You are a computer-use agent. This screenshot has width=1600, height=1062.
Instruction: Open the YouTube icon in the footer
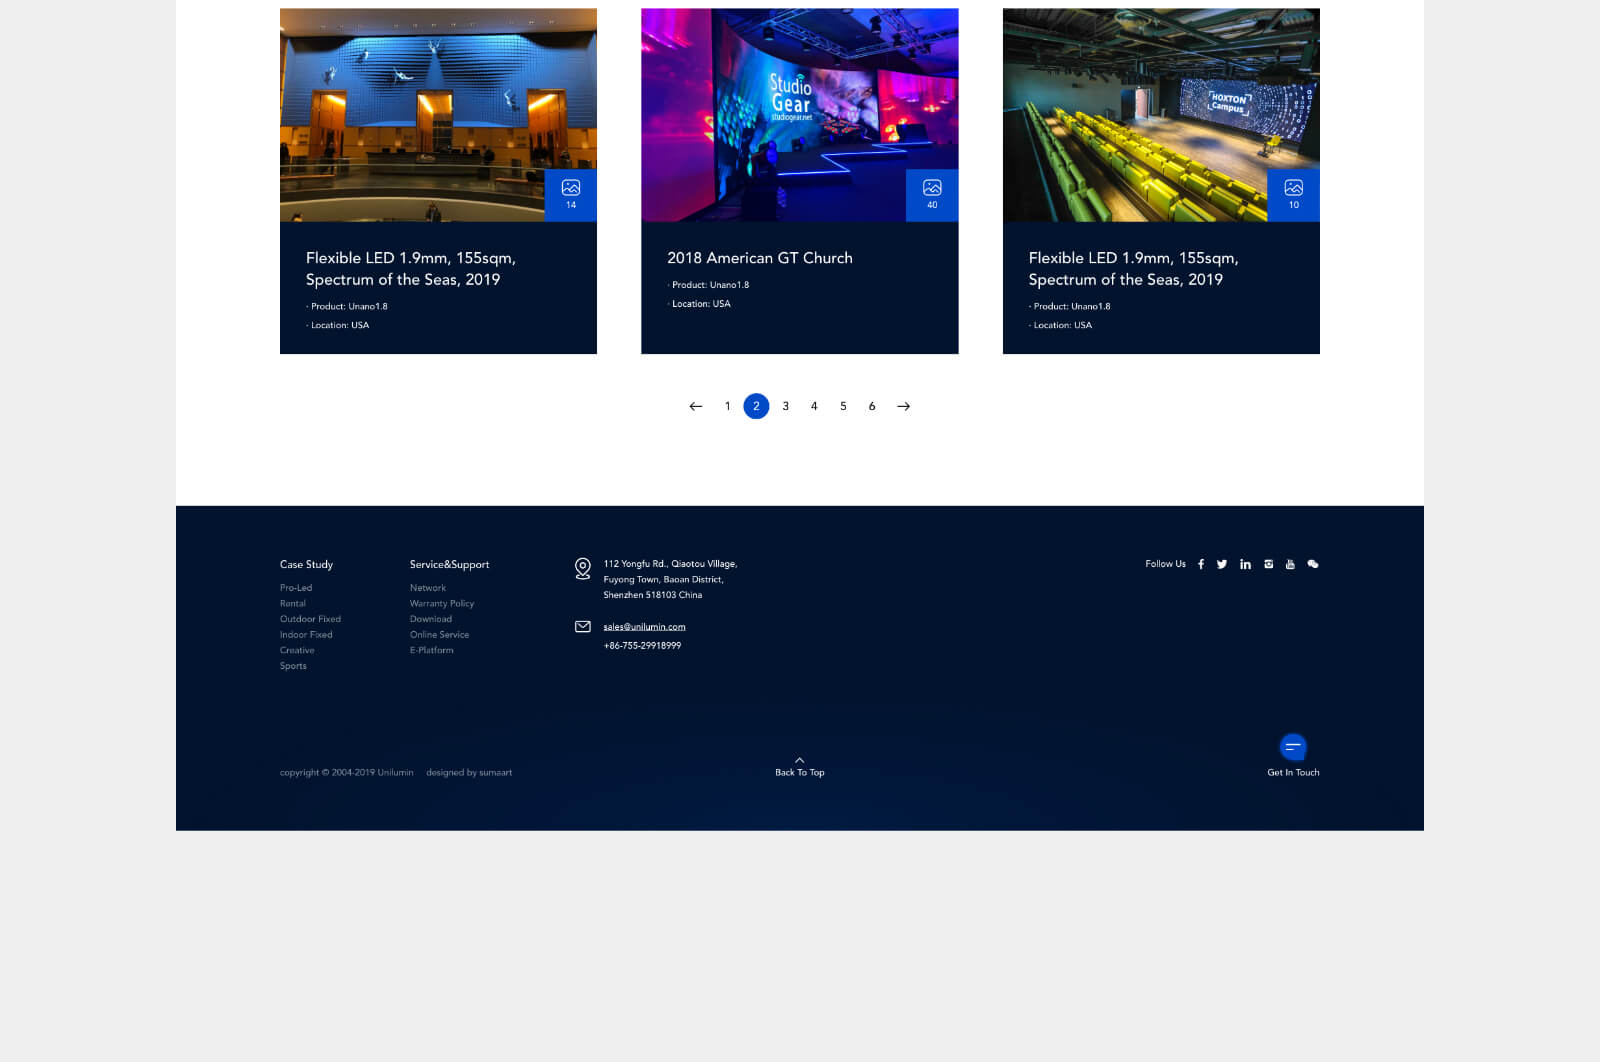pyautogui.click(x=1290, y=565)
